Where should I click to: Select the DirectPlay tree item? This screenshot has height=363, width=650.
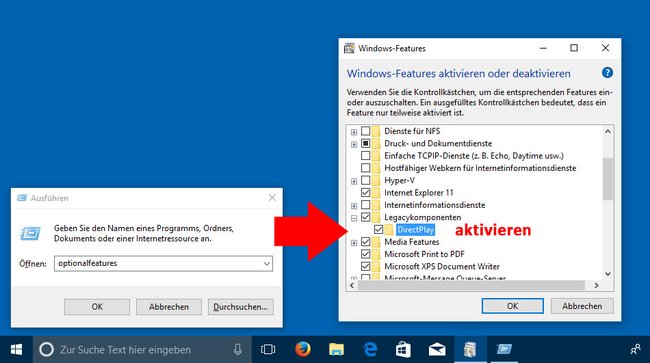pos(415,229)
